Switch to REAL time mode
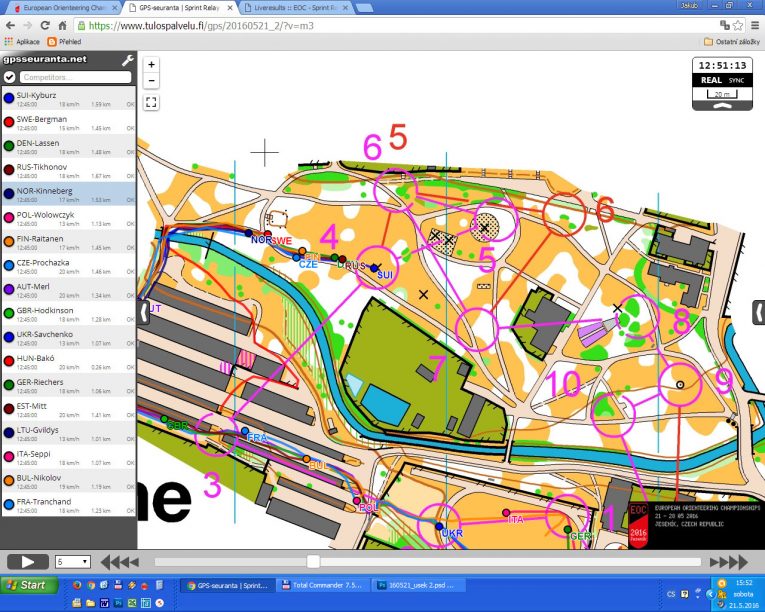The width and height of the screenshot is (765, 612). tap(711, 81)
